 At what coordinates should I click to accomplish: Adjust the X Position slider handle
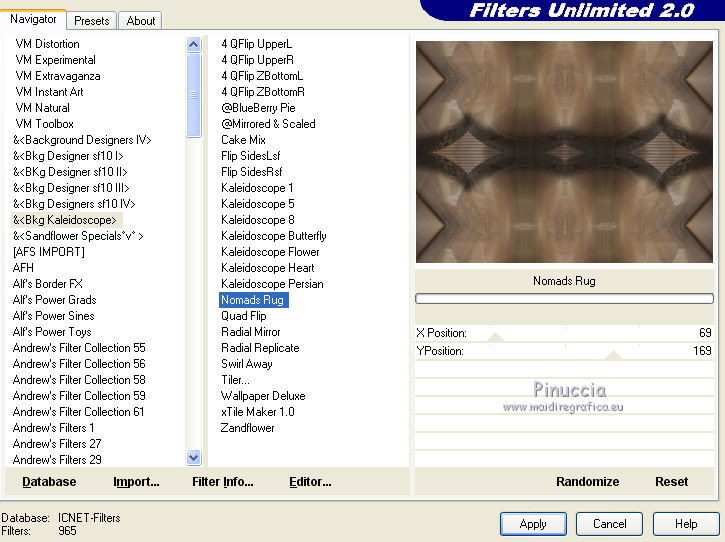coord(495,337)
